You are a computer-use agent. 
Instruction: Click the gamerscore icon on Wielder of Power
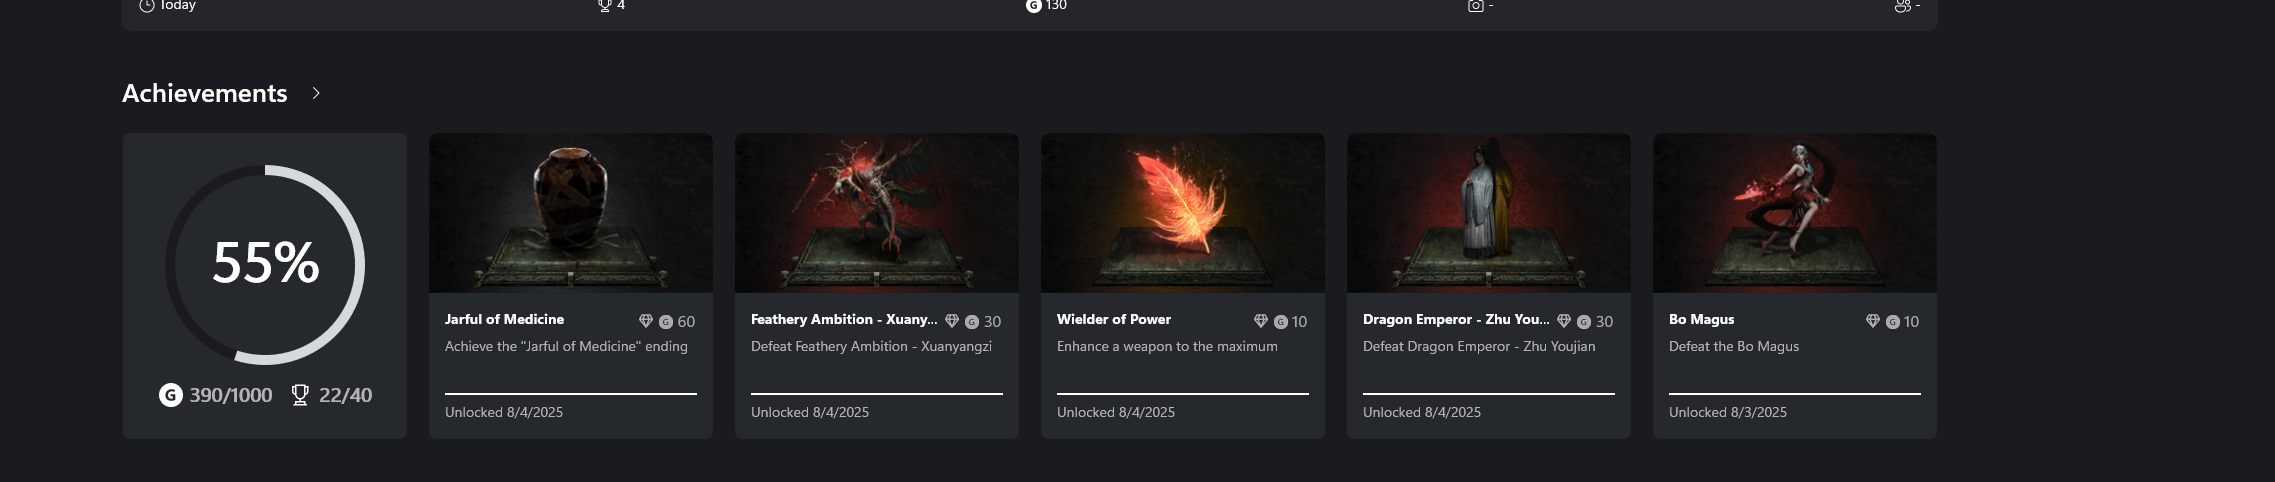(1281, 322)
